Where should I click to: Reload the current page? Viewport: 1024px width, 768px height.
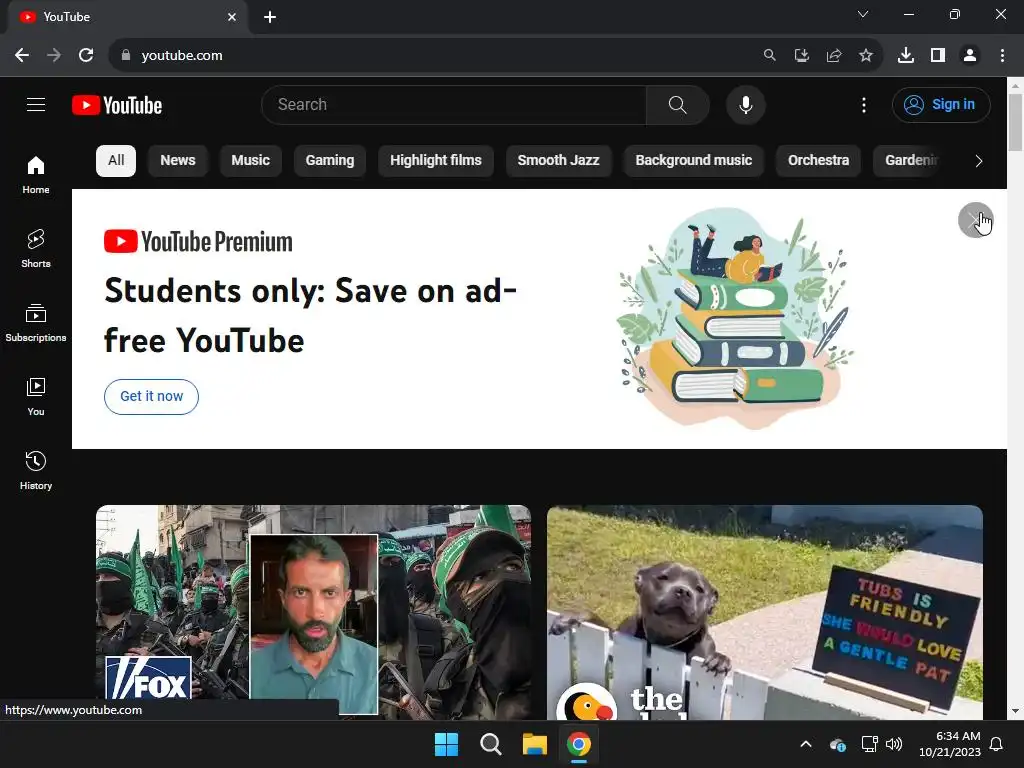pos(86,55)
